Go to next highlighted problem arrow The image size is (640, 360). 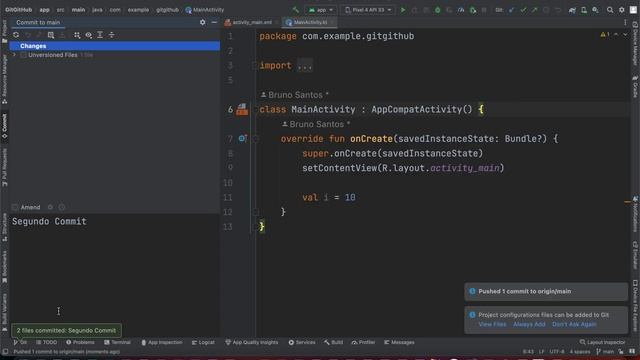(625, 35)
